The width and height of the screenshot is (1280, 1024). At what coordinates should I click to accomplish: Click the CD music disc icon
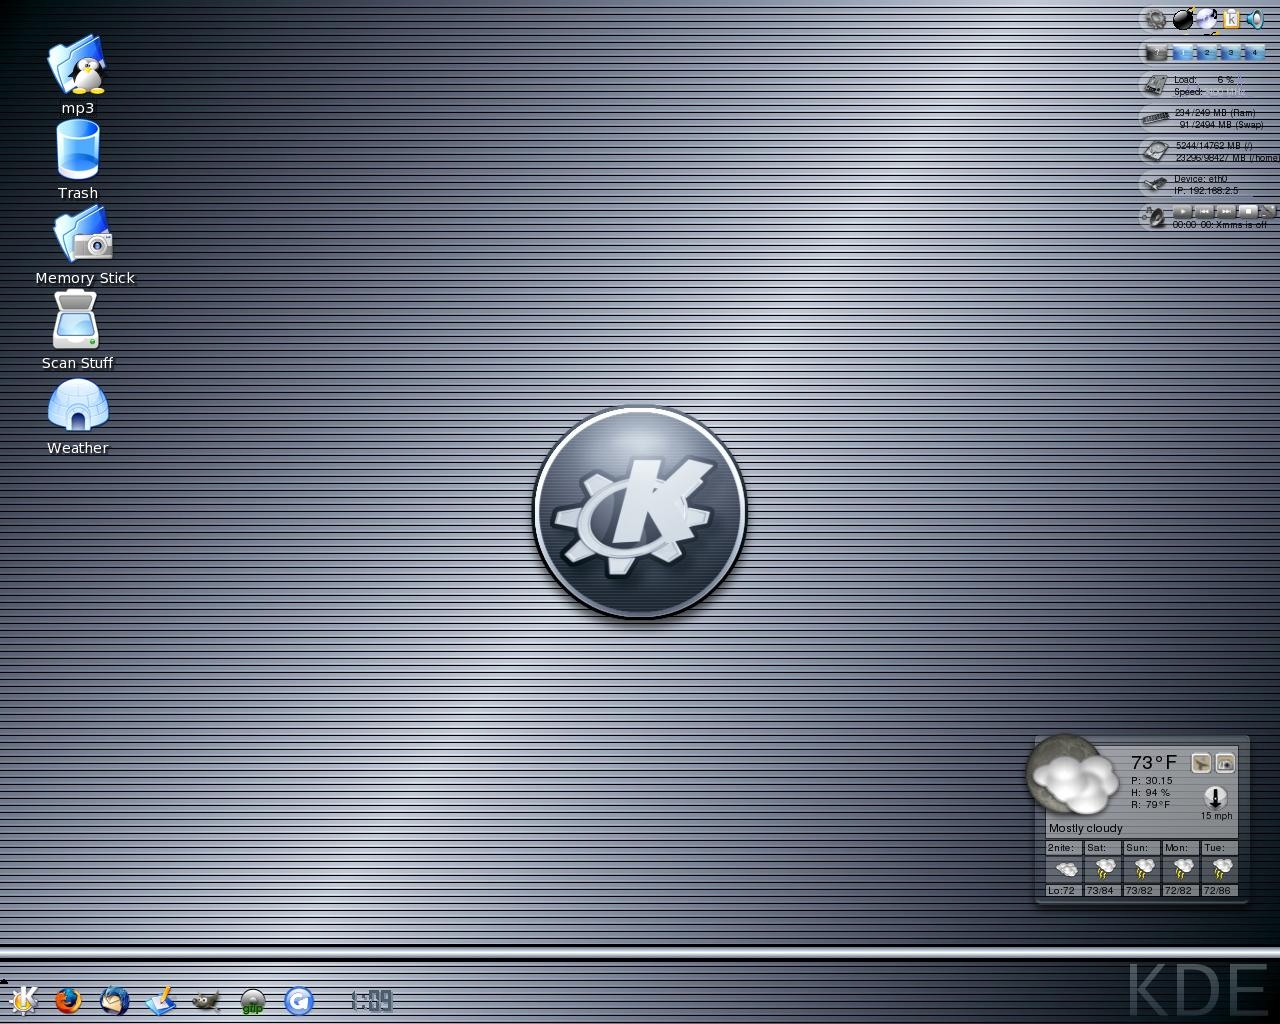tap(1207, 18)
